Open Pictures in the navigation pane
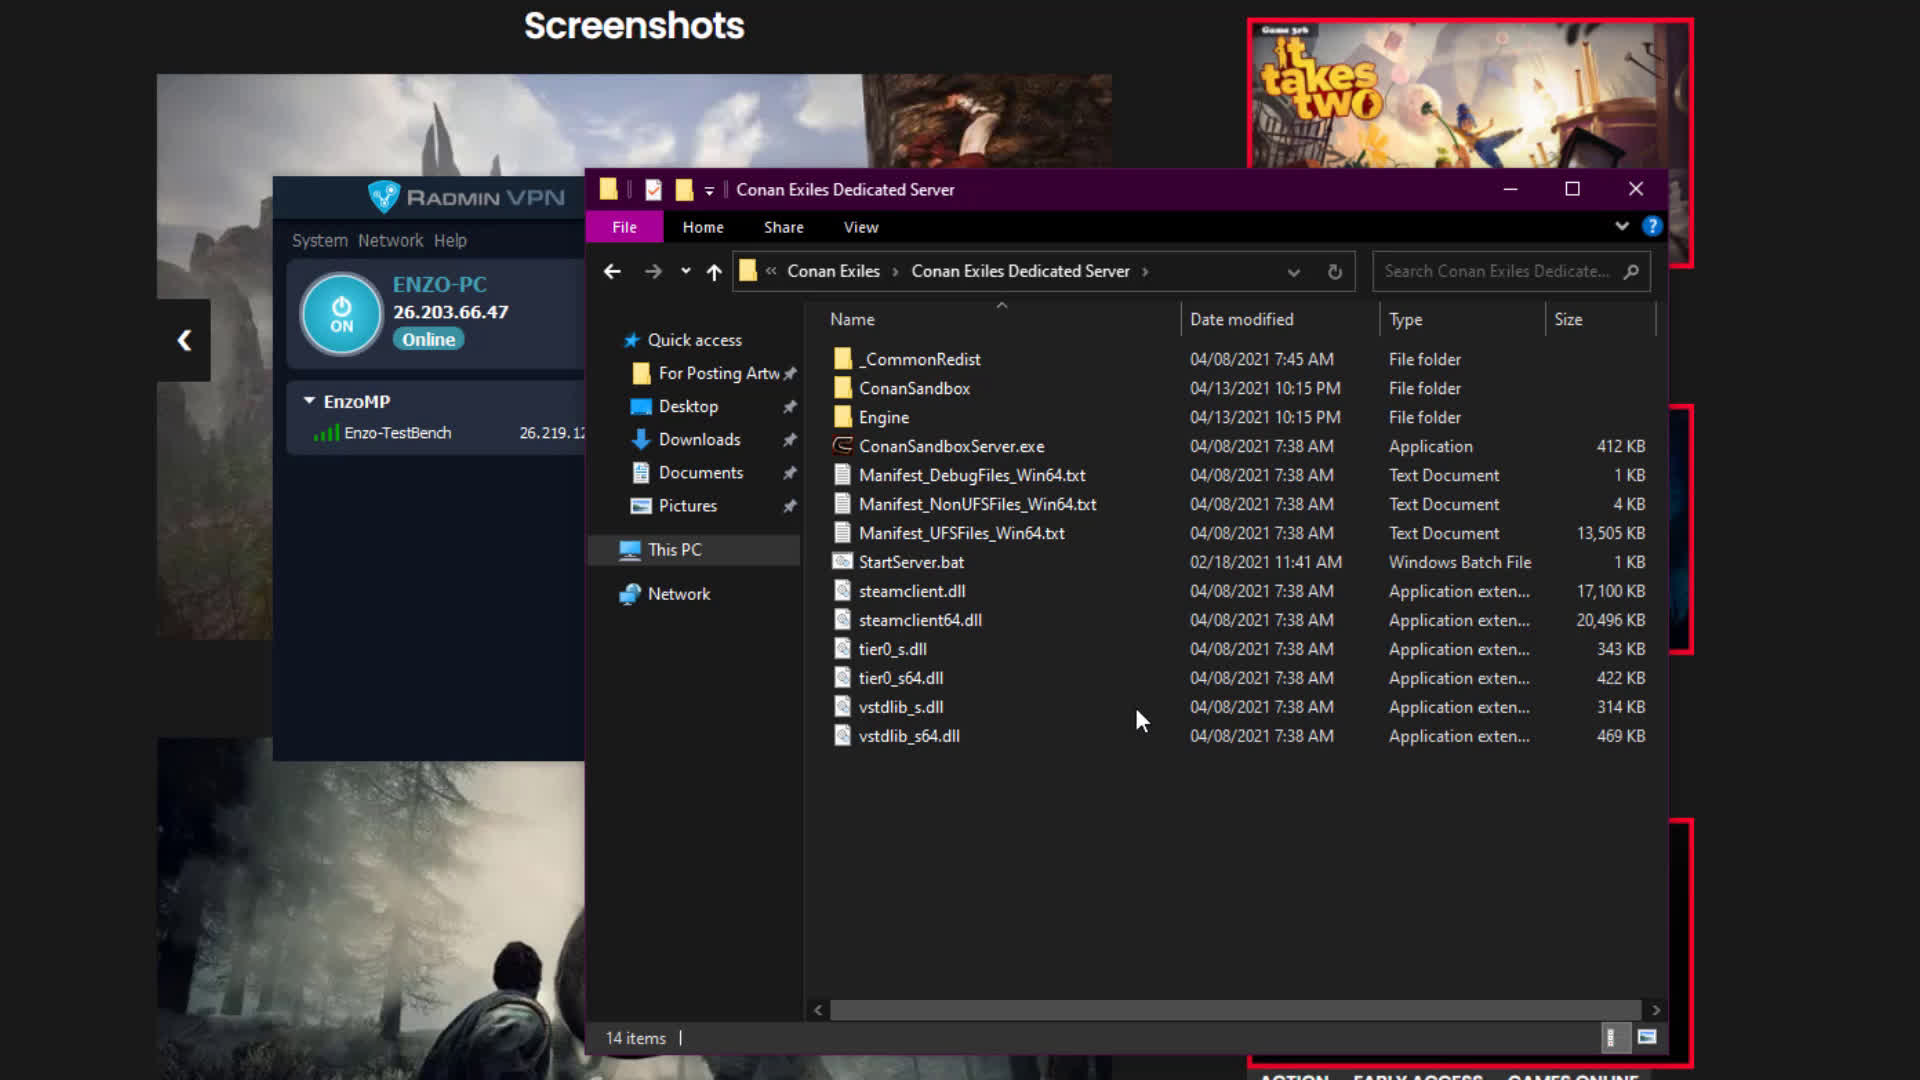Screen dimensions: 1920x1080 [x=687, y=505]
